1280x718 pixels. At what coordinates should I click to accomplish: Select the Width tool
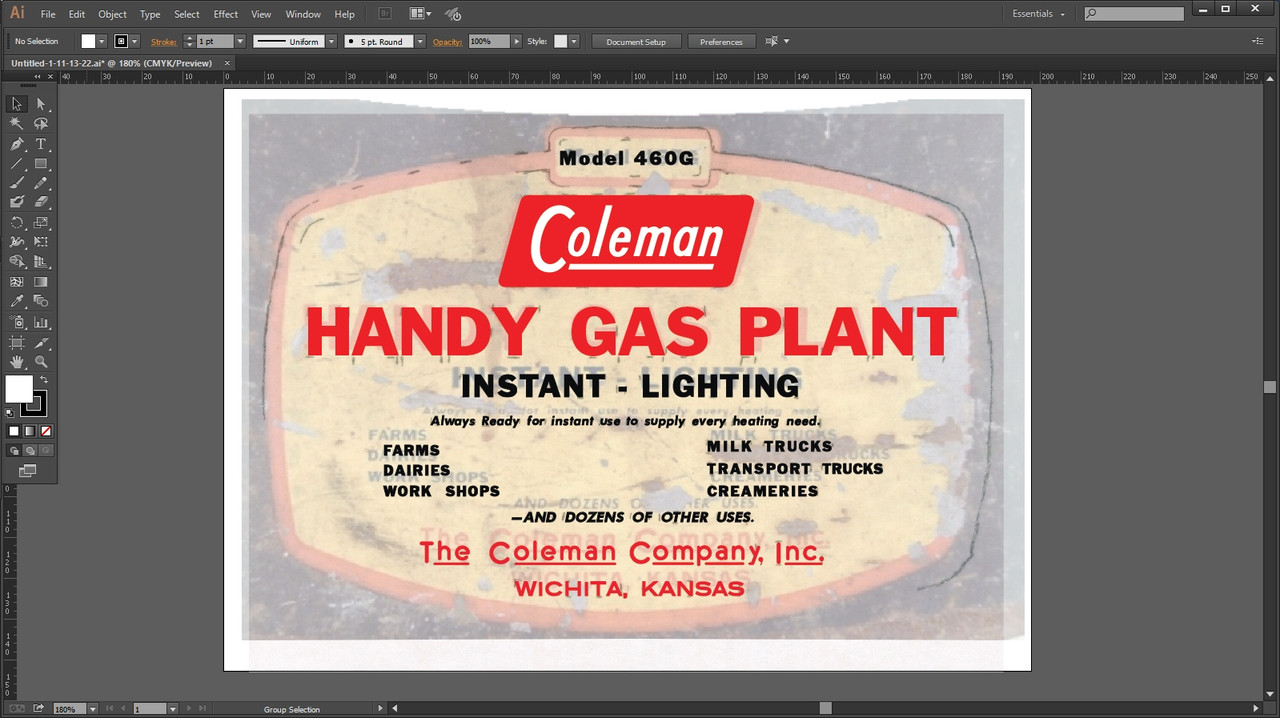(17, 242)
